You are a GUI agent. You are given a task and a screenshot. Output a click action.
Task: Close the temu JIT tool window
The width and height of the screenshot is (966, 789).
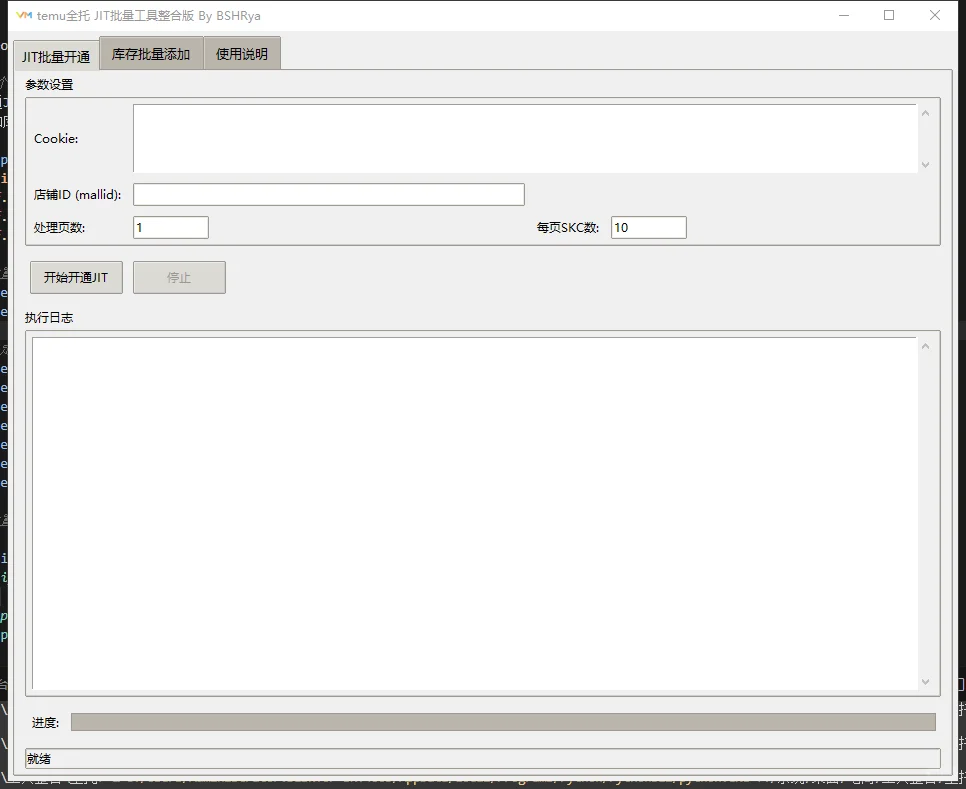935,15
